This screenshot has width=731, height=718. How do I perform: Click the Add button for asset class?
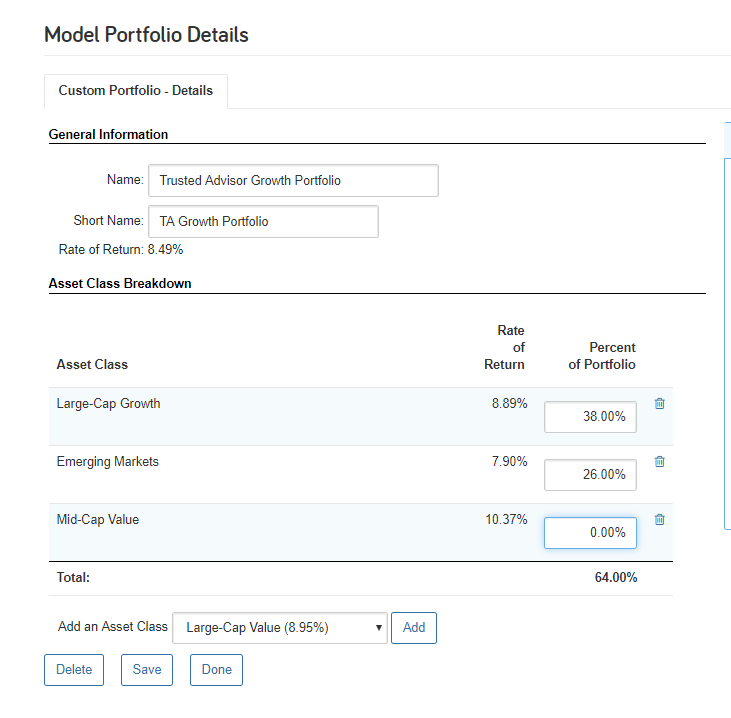pos(414,628)
